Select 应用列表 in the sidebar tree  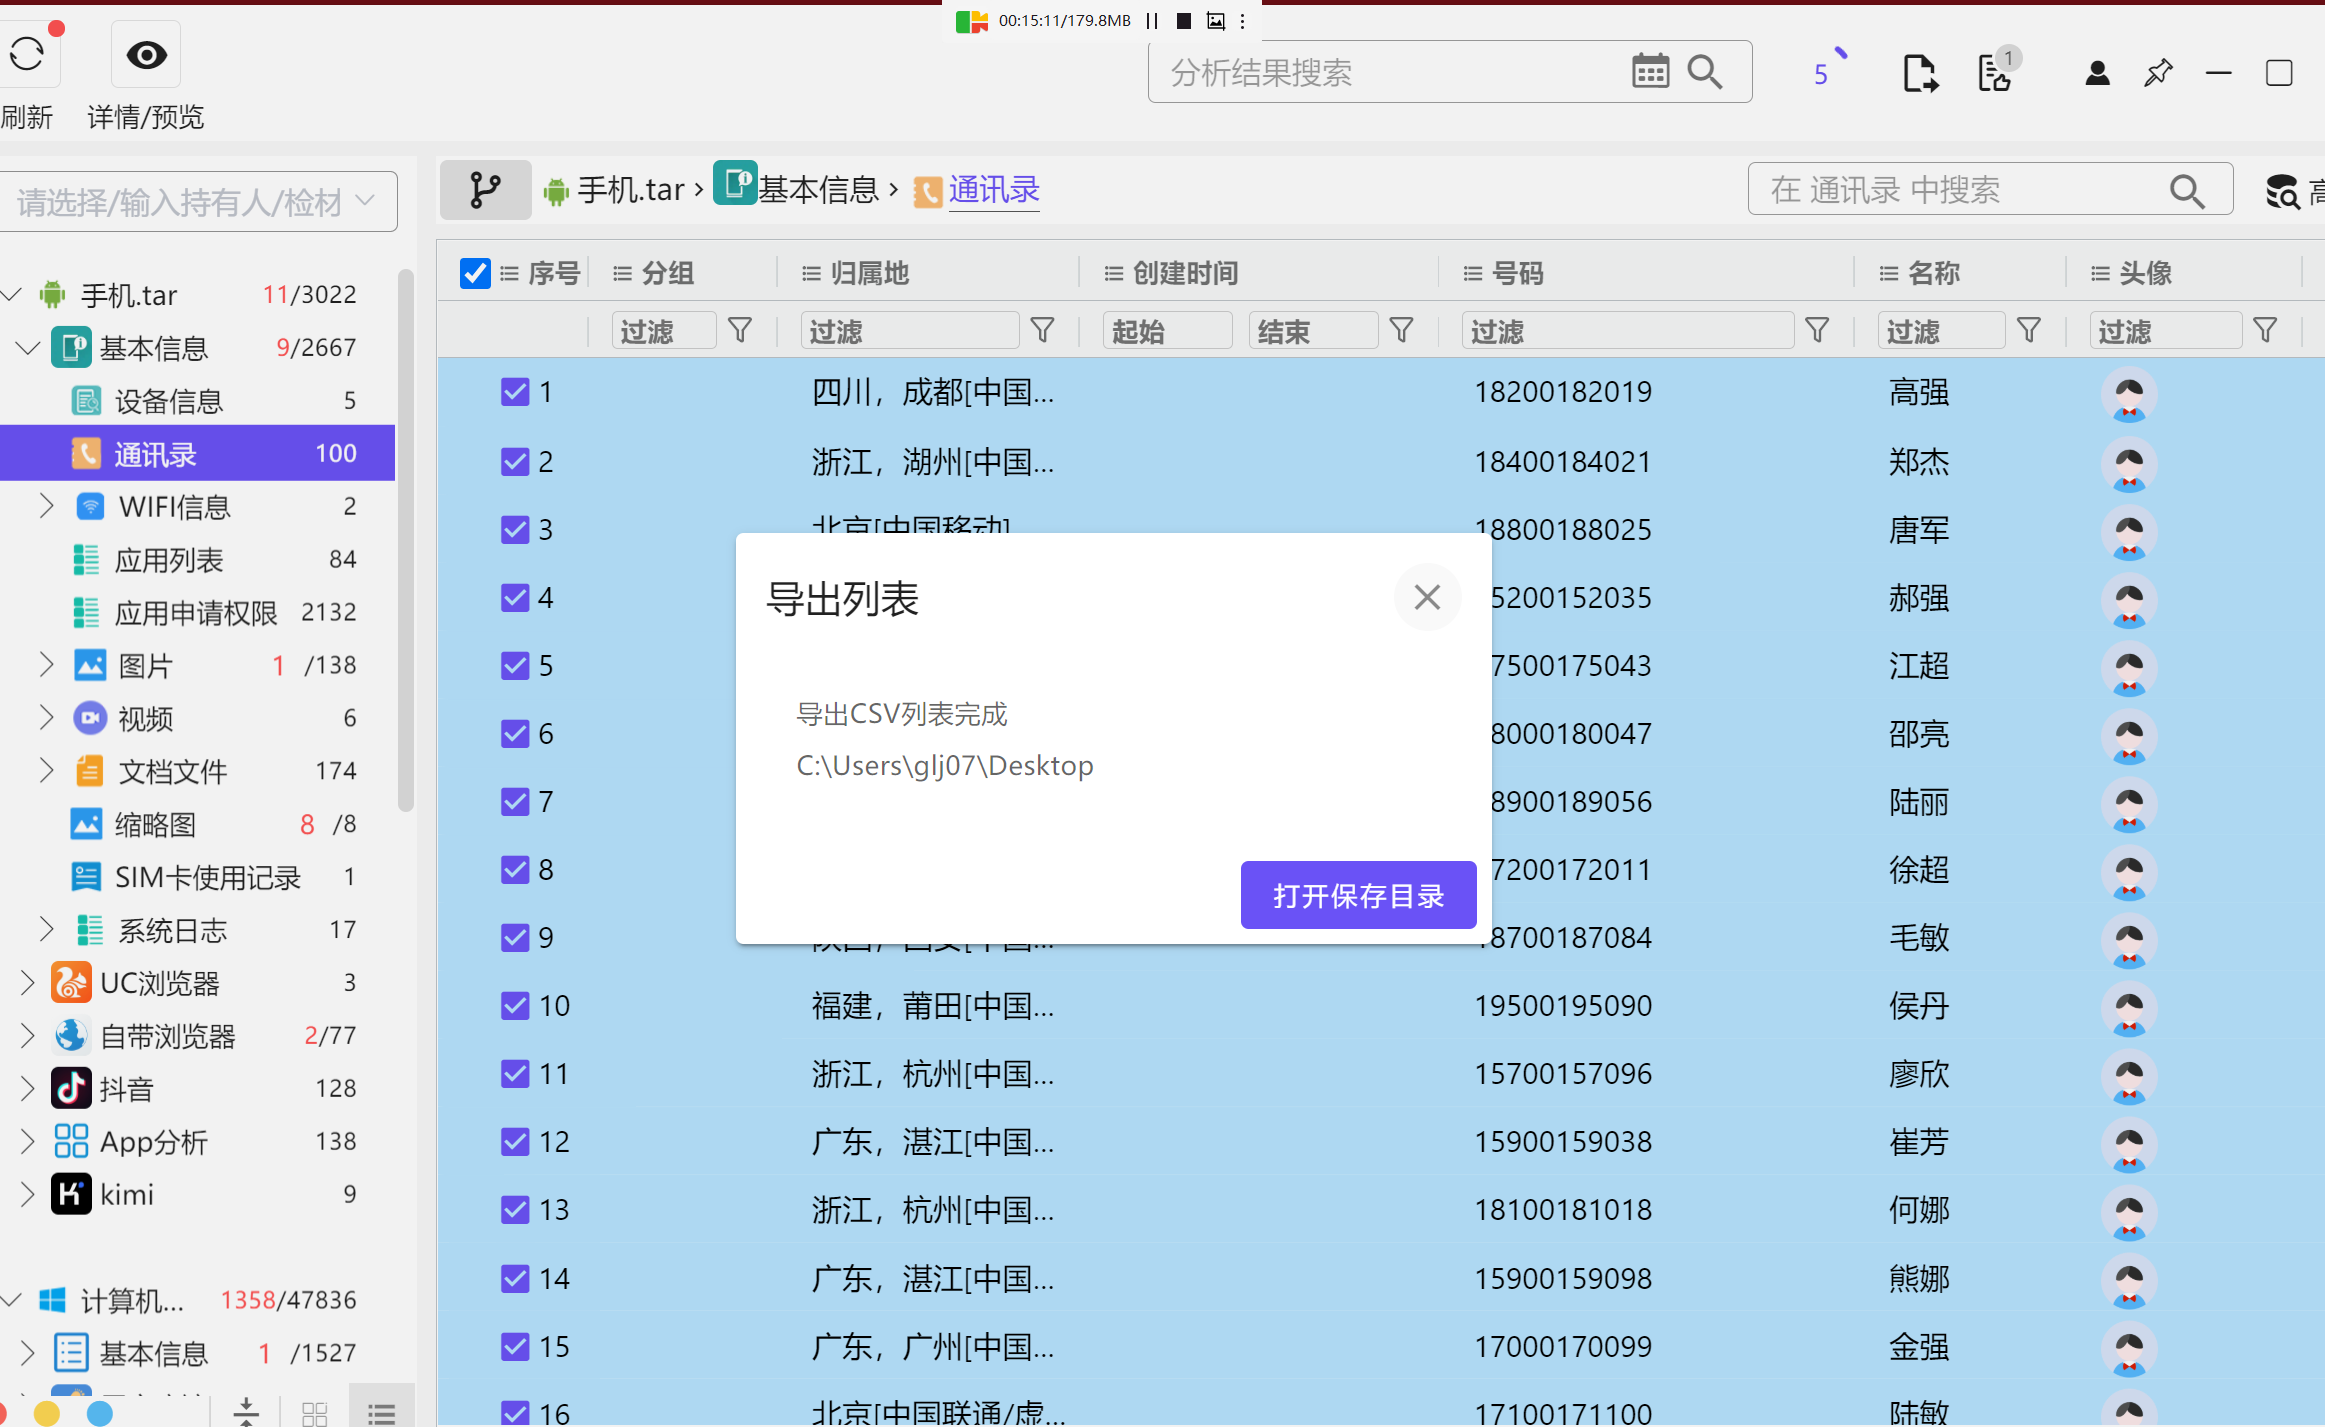(168, 560)
